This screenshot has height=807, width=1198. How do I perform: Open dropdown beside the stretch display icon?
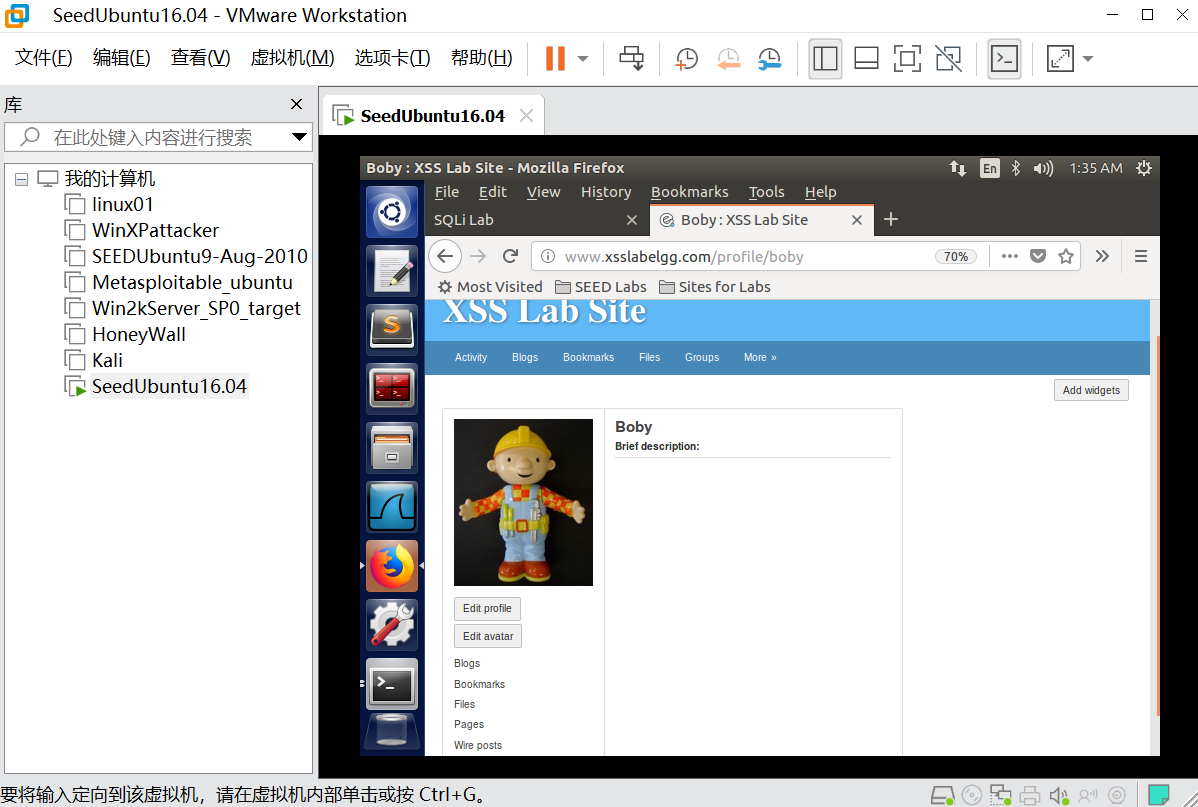1088,58
